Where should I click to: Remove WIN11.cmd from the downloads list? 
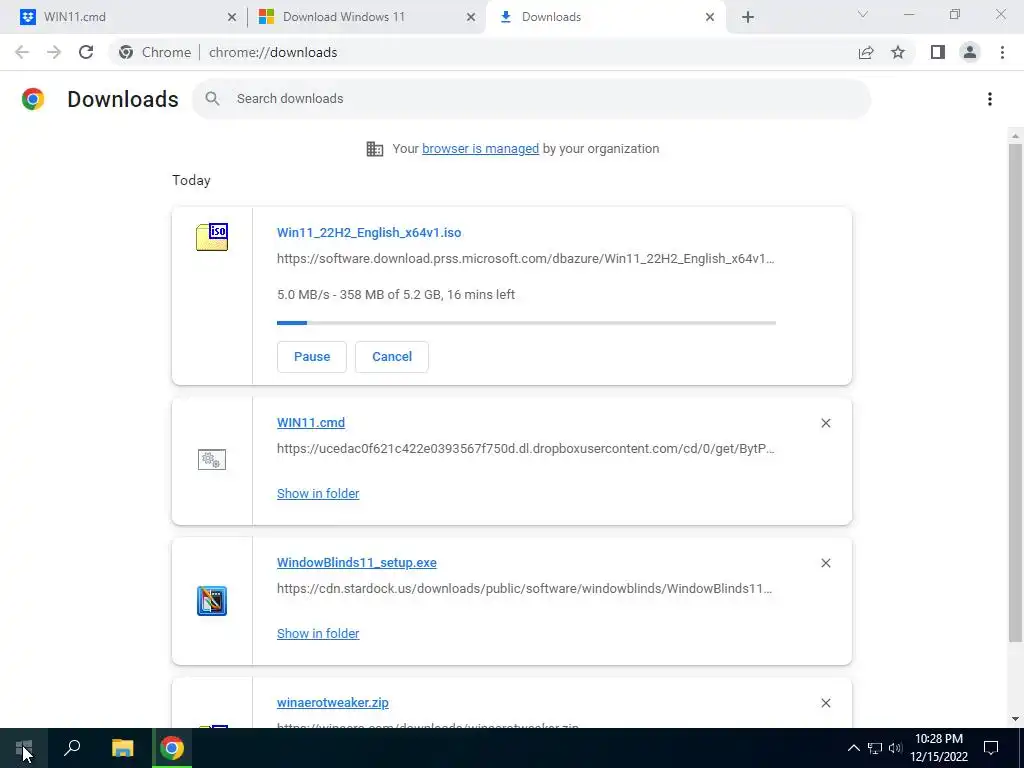click(825, 423)
